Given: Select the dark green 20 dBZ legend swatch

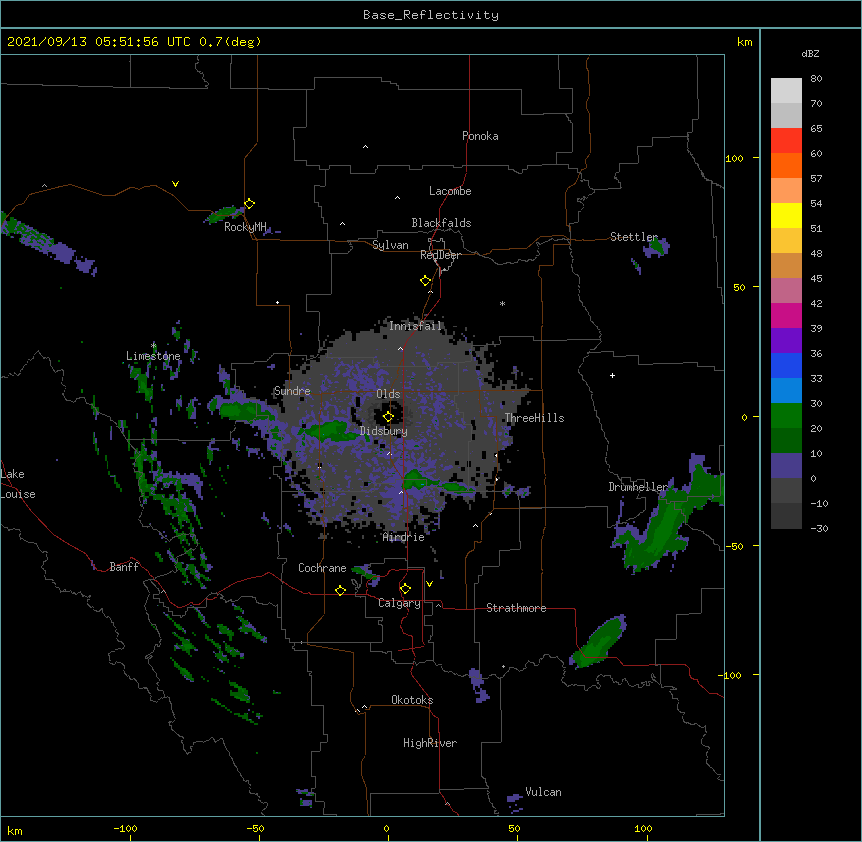Looking at the screenshot, I should (786, 440).
